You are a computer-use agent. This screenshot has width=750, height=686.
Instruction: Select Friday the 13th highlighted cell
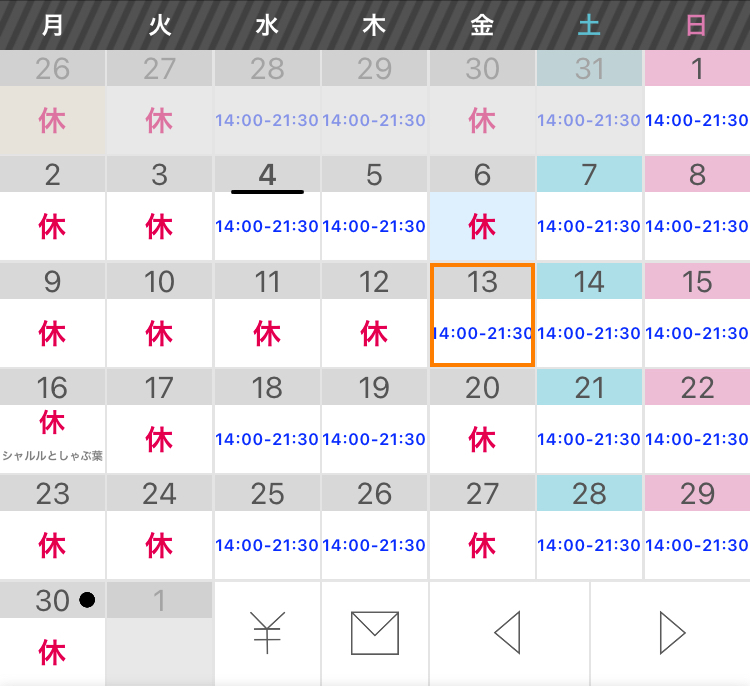click(482, 315)
